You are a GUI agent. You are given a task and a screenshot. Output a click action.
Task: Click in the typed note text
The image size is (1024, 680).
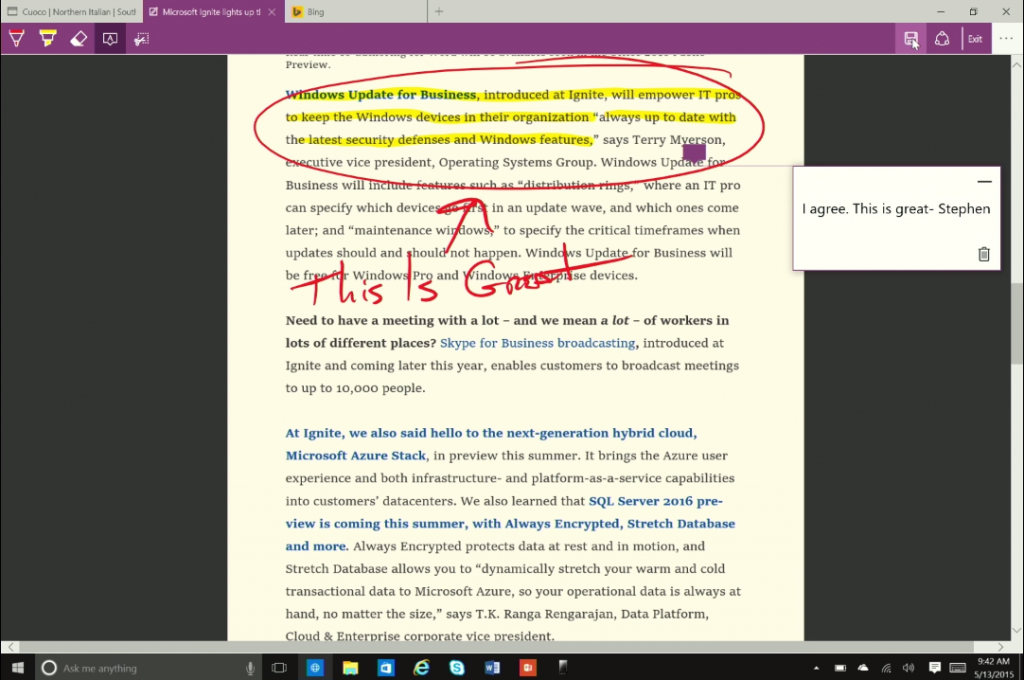(x=896, y=209)
